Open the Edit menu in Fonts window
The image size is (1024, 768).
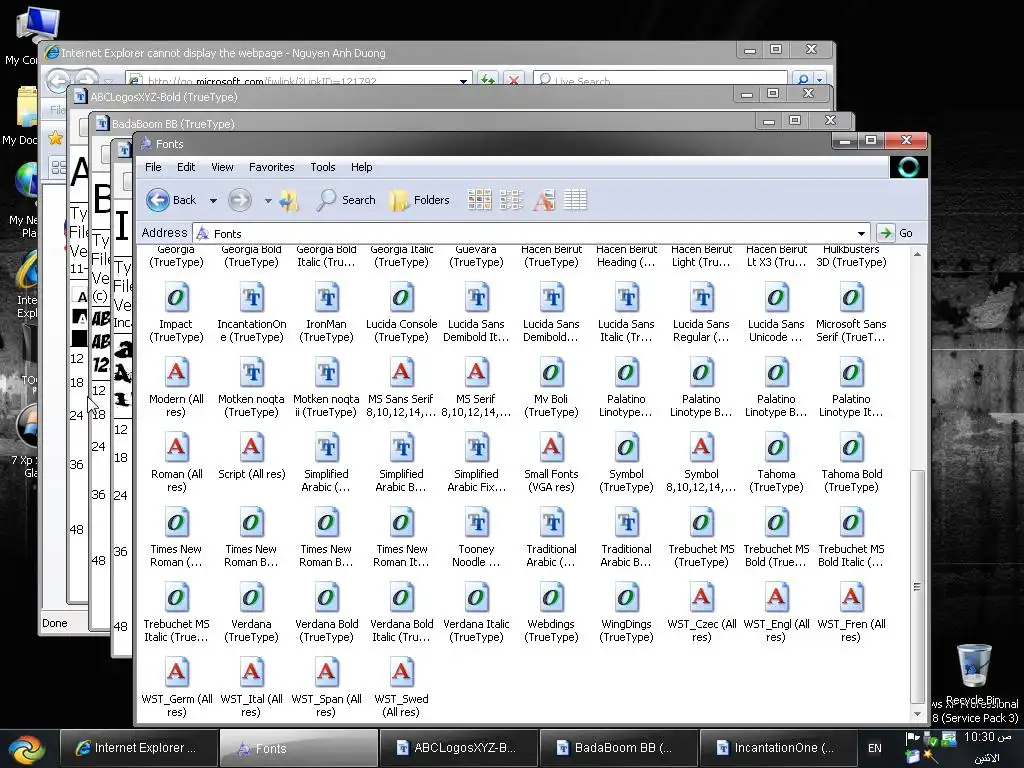click(185, 167)
